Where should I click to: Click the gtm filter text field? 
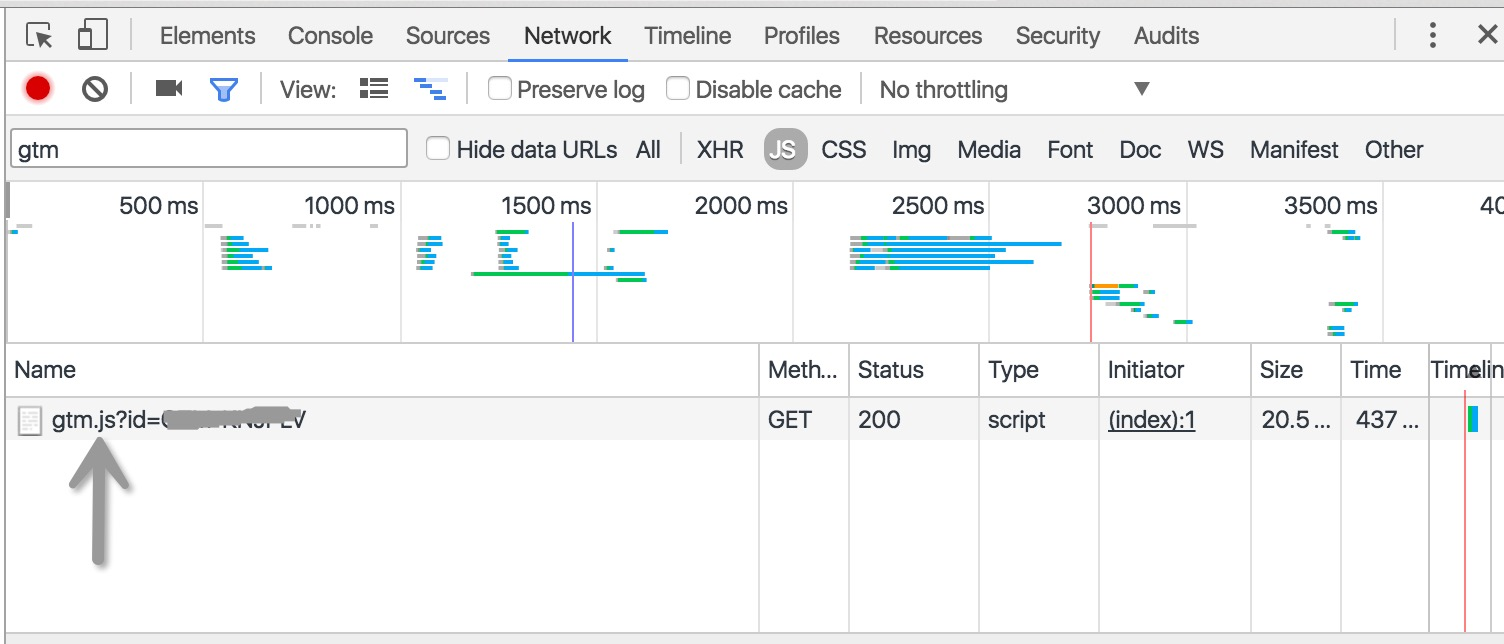tap(208, 149)
